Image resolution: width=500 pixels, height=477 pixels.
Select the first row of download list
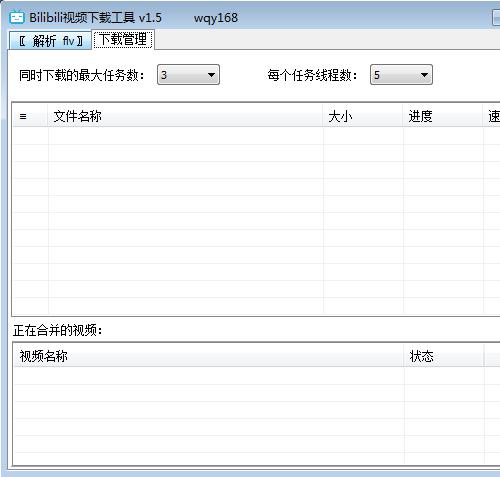[x=256, y=136]
